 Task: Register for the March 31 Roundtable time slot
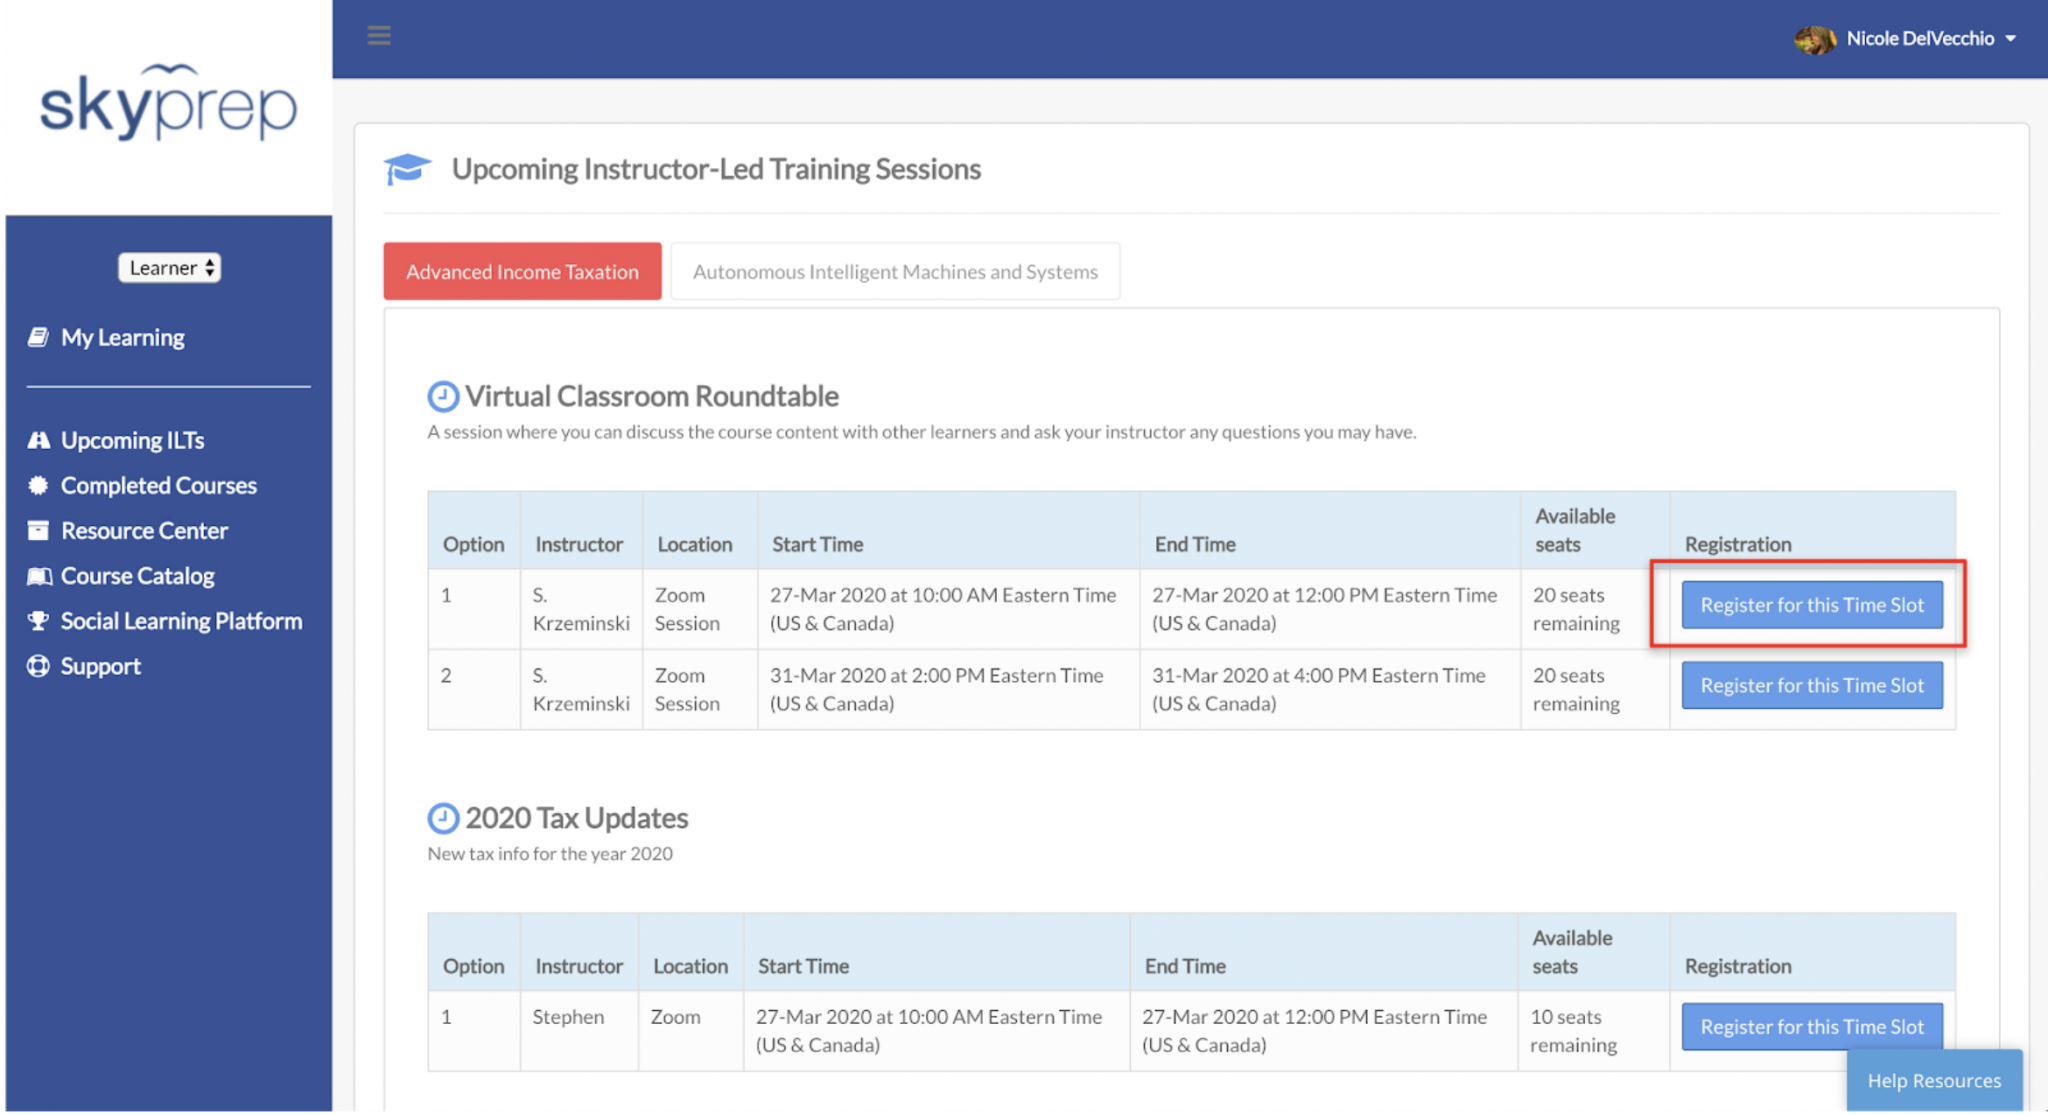click(x=1811, y=685)
